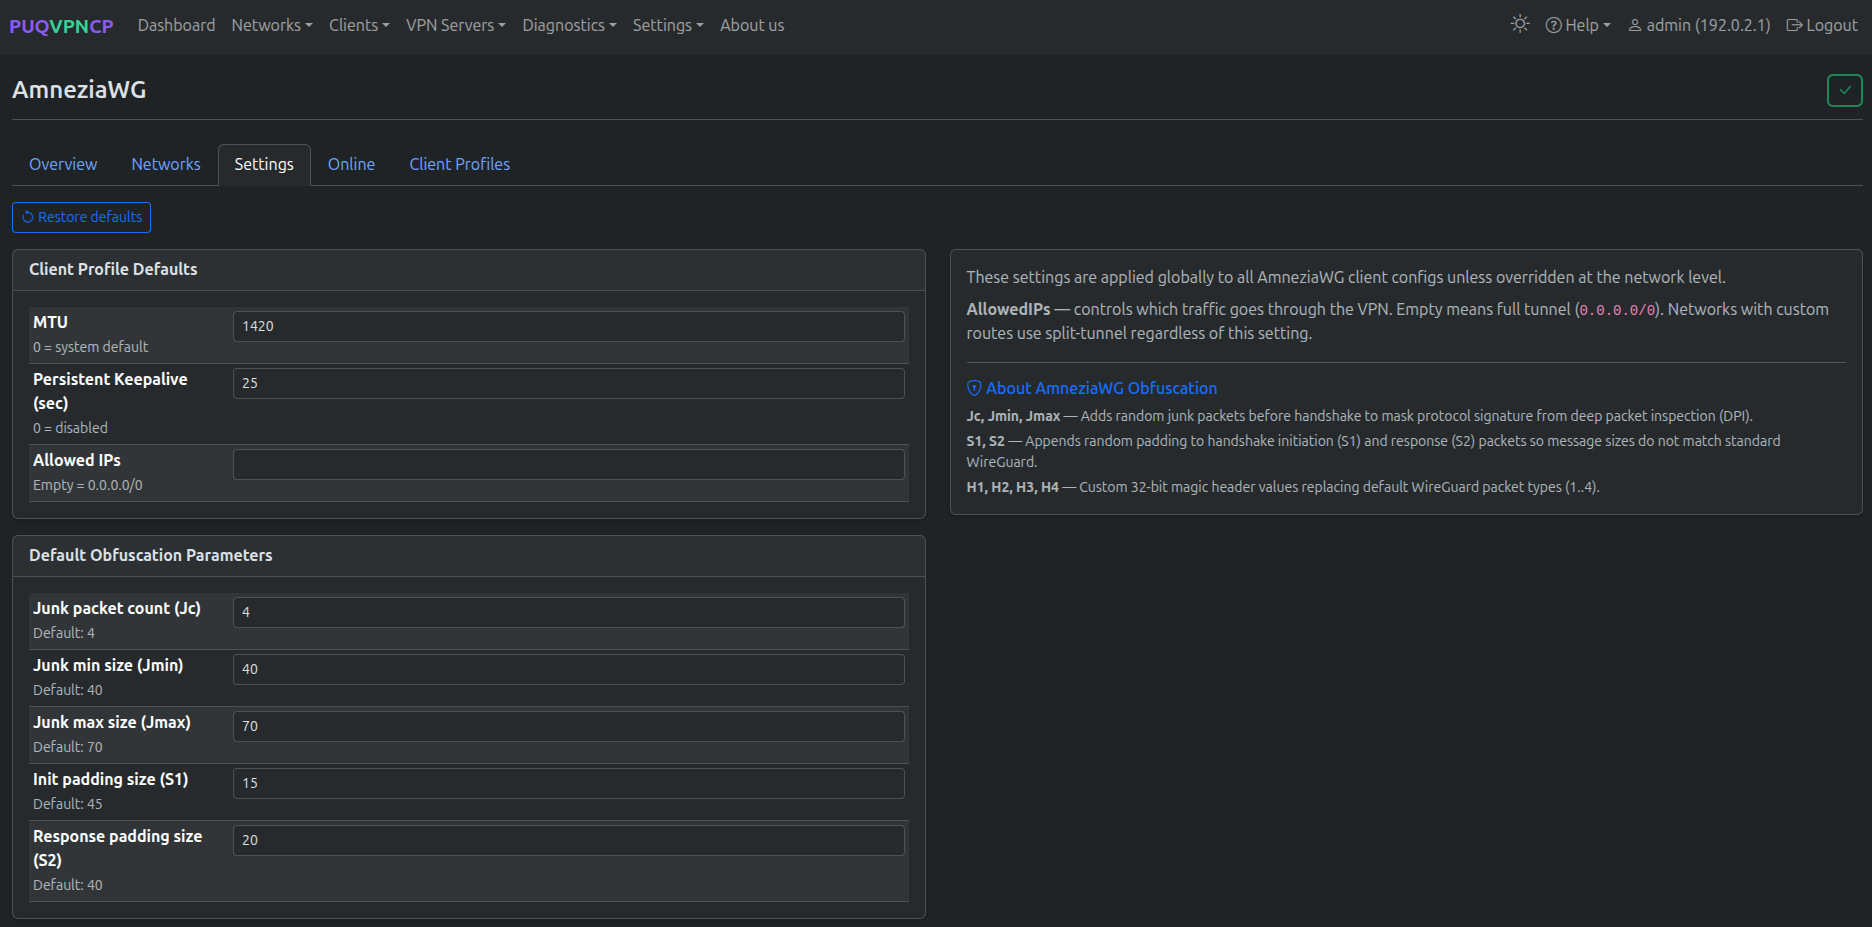Click the pink 0.0.0.0/0 code text
The width and height of the screenshot is (1872, 927).
tap(1617, 310)
